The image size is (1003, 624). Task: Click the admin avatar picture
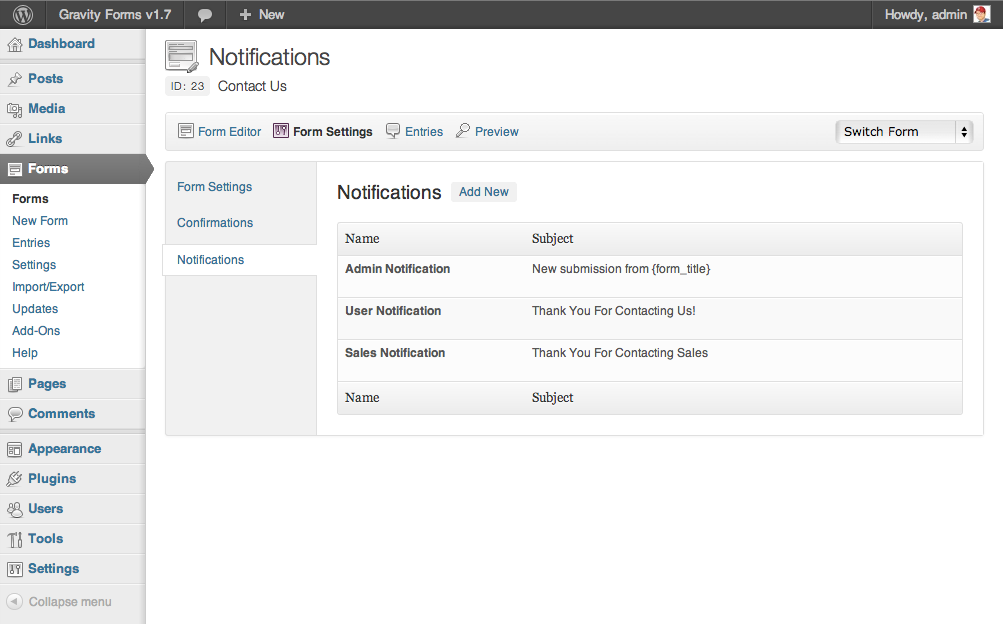tap(981, 14)
